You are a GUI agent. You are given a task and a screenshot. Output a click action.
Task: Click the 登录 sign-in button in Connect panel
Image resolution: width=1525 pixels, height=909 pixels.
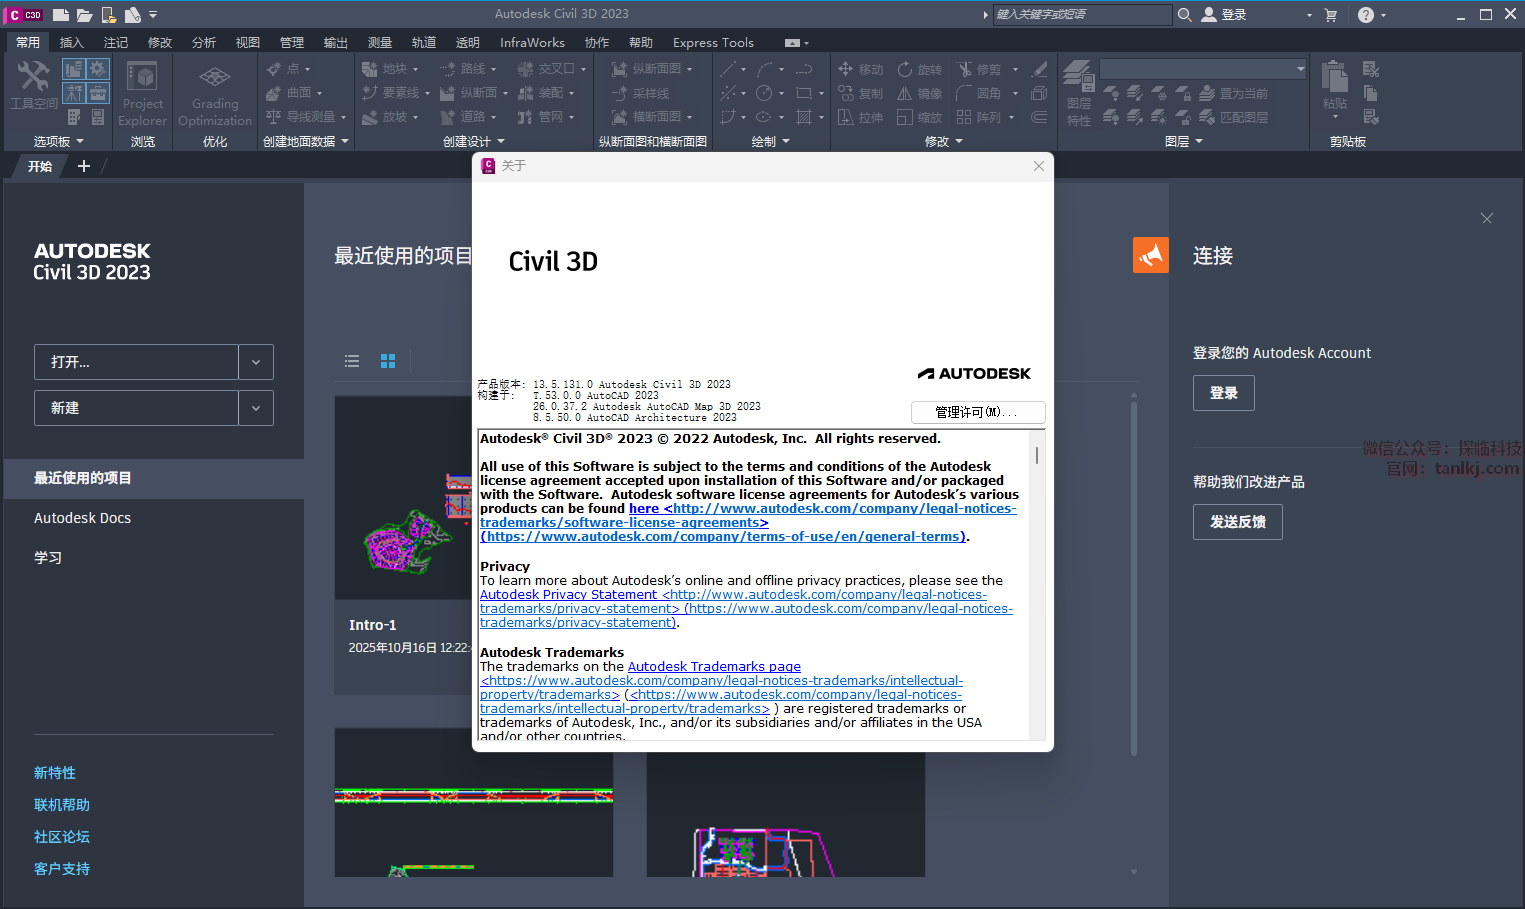tap(1224, 393)
